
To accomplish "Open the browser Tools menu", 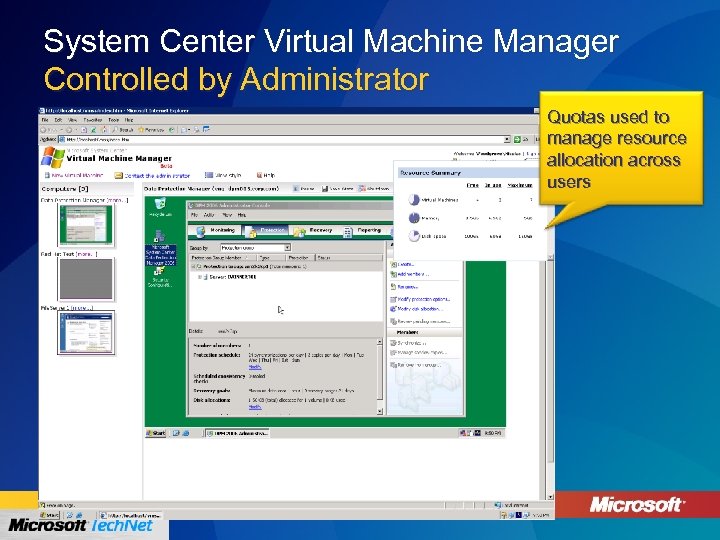I will 113,120.
